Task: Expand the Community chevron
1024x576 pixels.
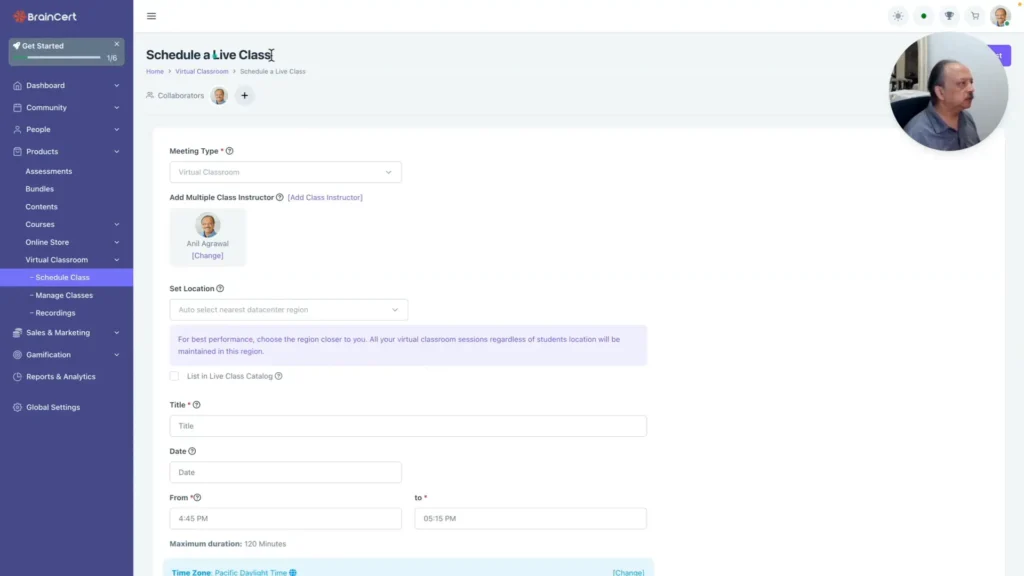Action: pos(117,108)
